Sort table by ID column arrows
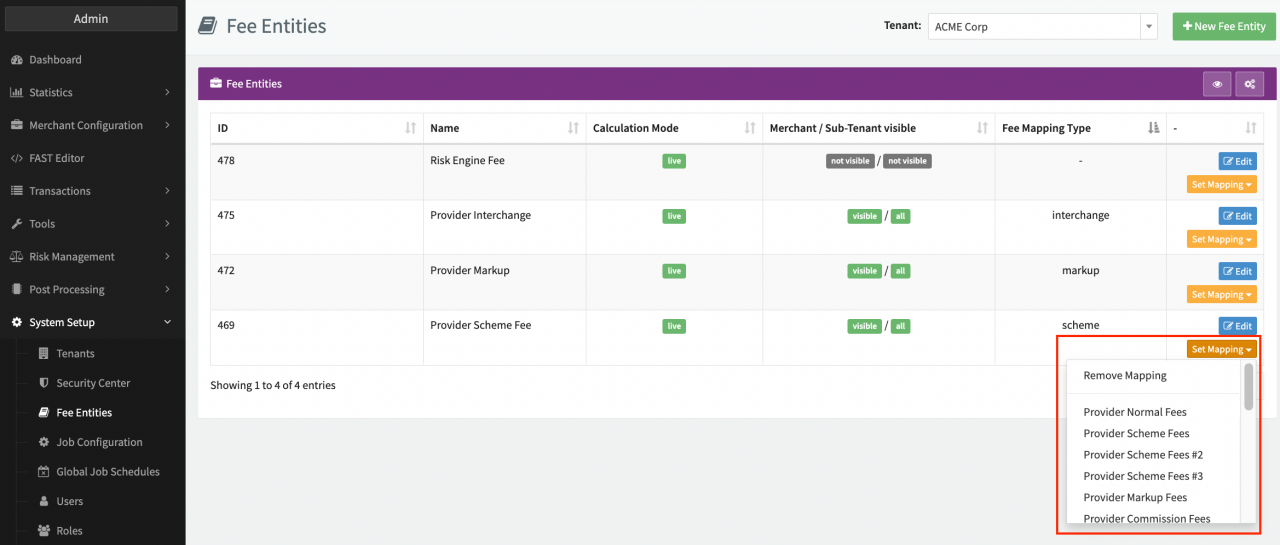 [410, 128]
